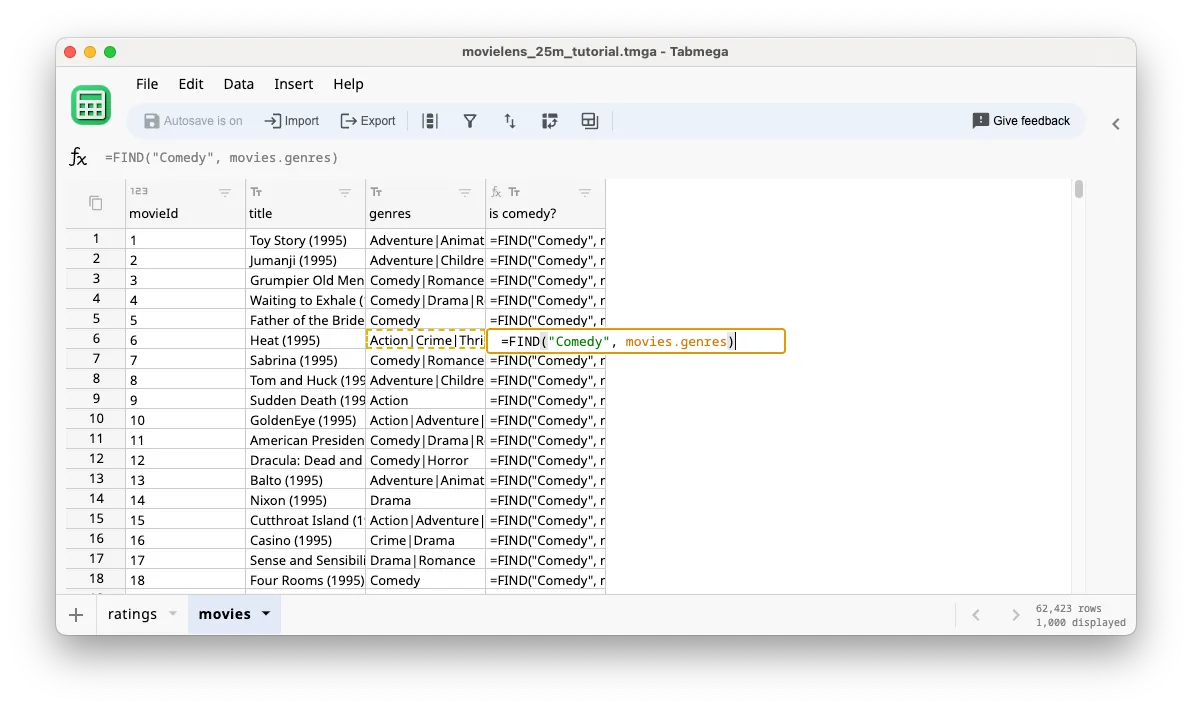Click the fx icon beside the formula bar
1192x709 pixels.
point(78,156)
